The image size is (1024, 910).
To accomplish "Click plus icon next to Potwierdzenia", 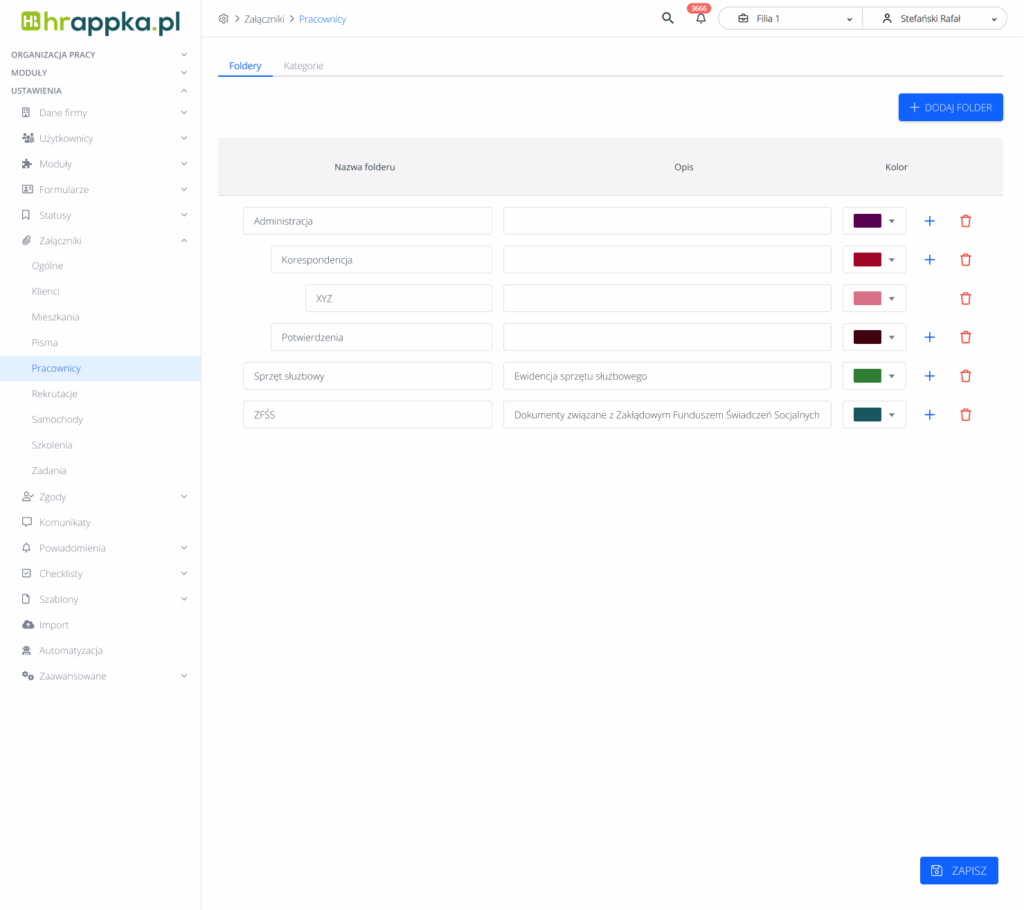I will (929, 337).
